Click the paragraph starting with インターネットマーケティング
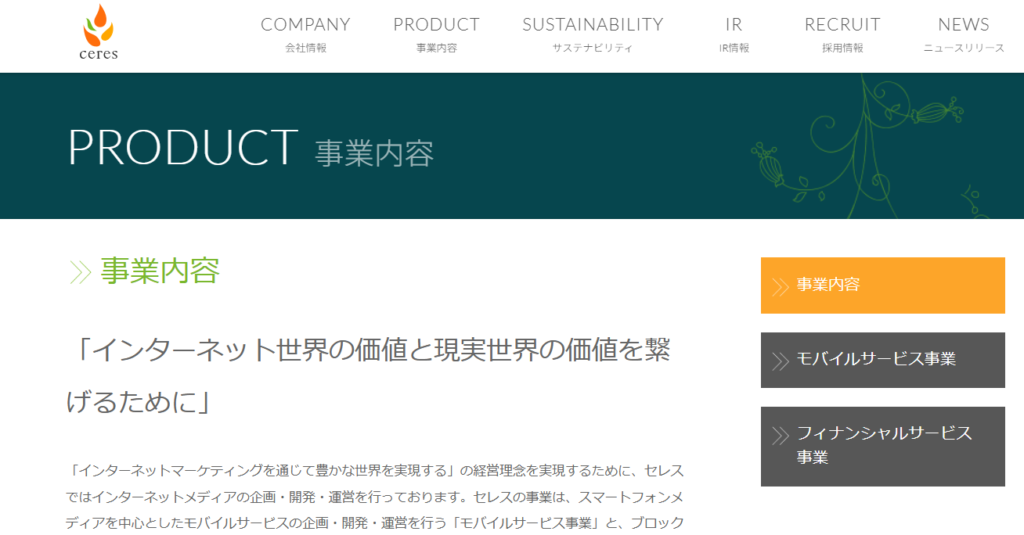The height and width of the screenshot is (535, 1024). point(376,497)
